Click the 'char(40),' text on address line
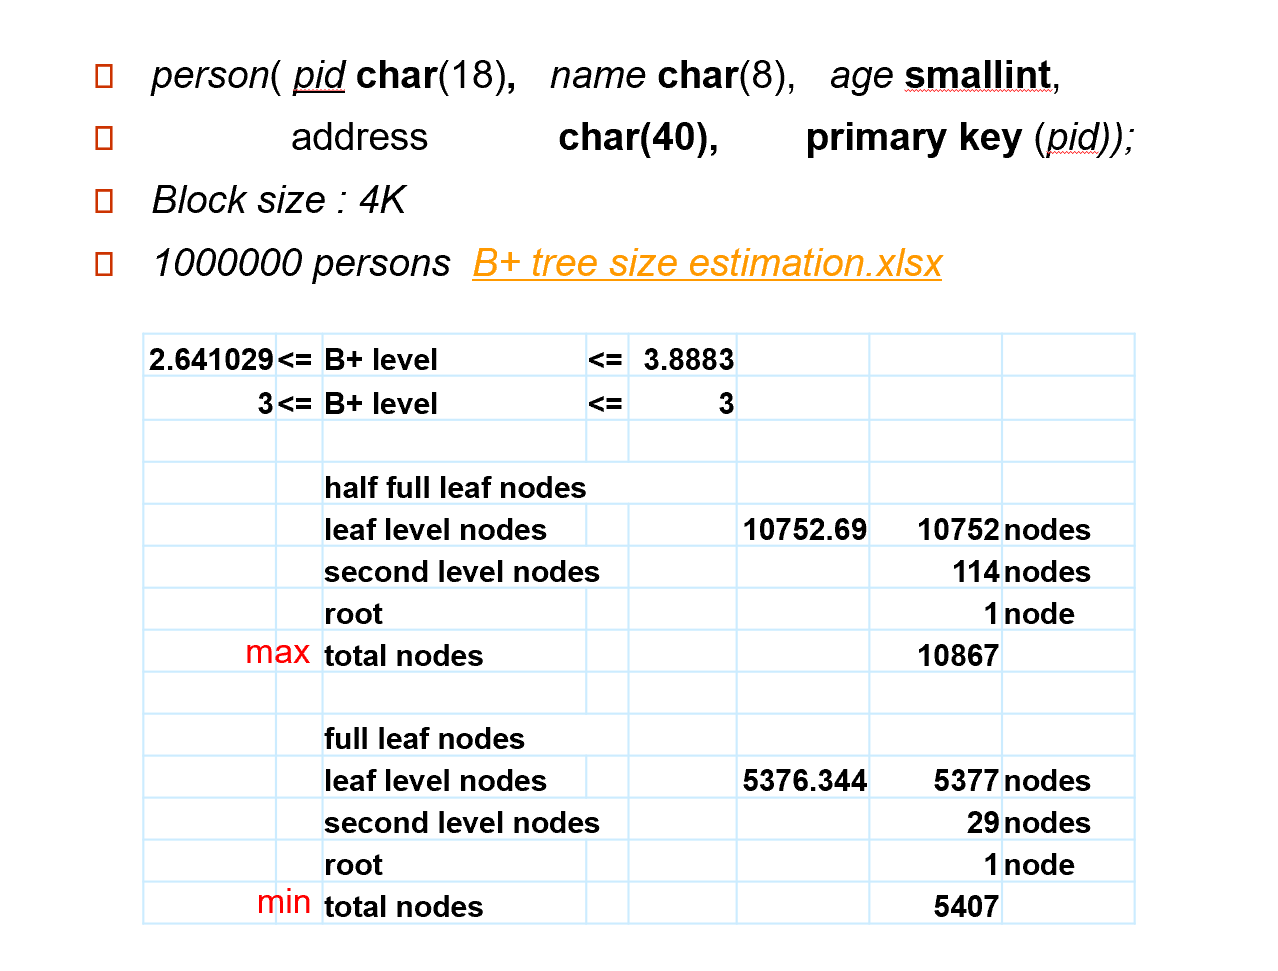Viewport: 1278px width, 971px height. pyautogui.click(x=638, y=138)
